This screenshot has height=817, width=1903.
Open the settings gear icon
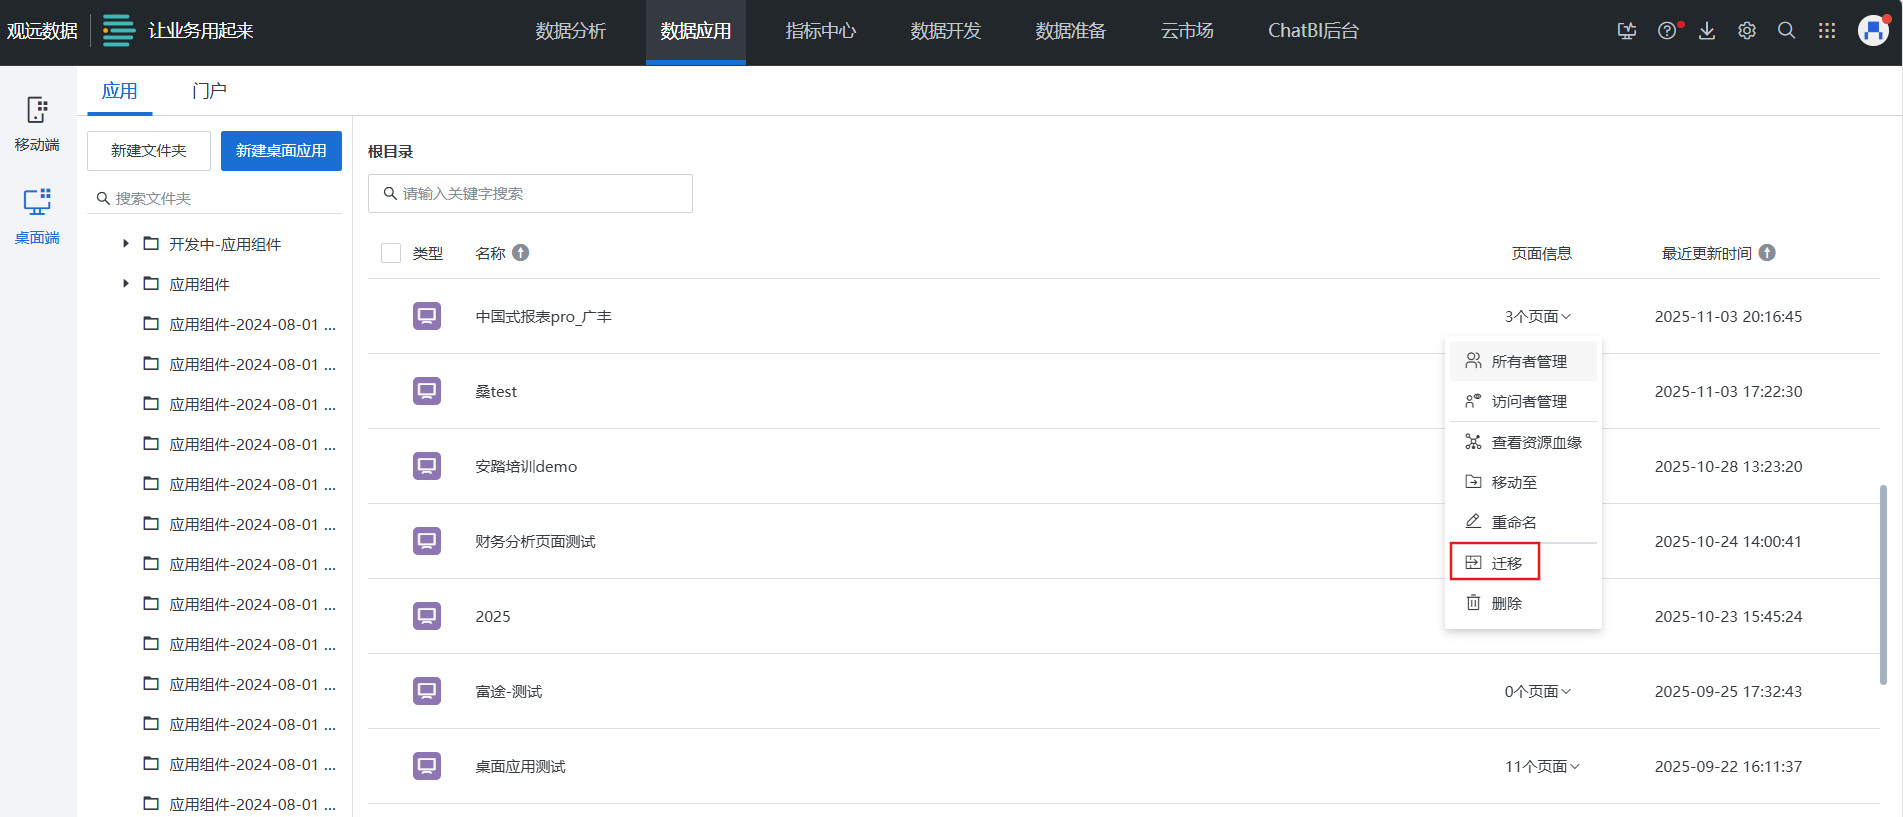pos(1747,31)
